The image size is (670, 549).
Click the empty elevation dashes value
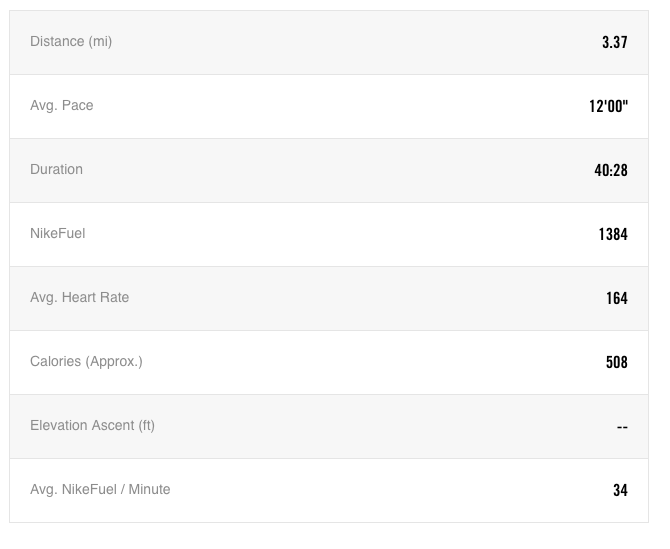621,427
